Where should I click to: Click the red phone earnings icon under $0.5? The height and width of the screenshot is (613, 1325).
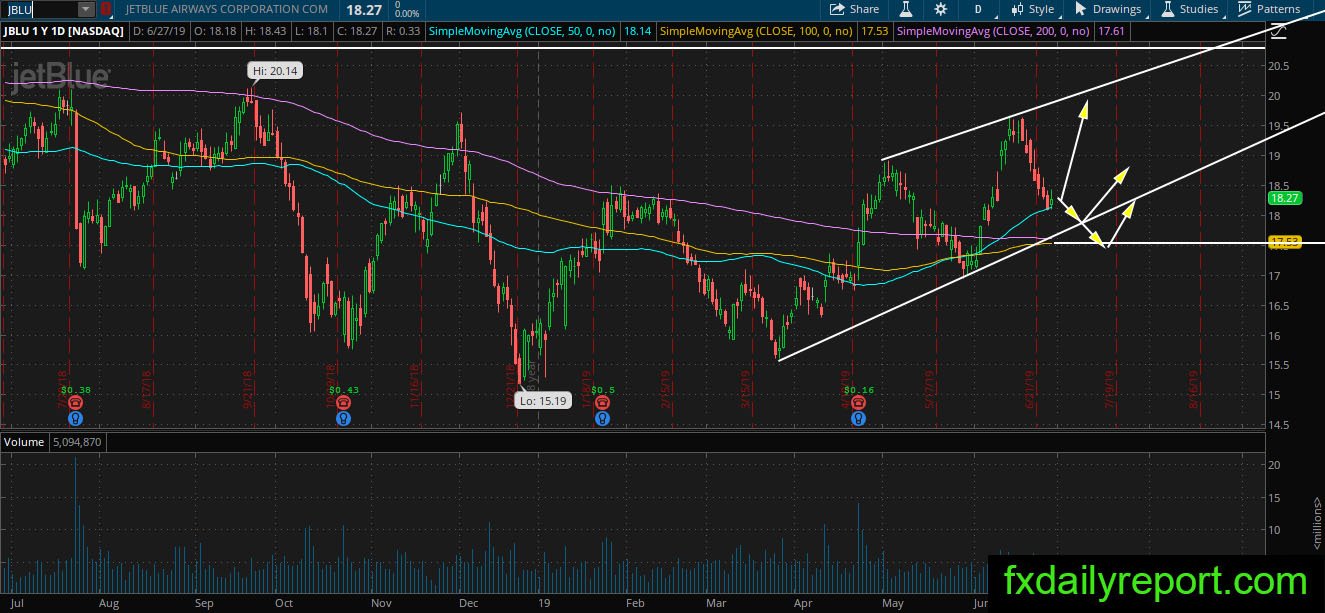coord(602,402)
